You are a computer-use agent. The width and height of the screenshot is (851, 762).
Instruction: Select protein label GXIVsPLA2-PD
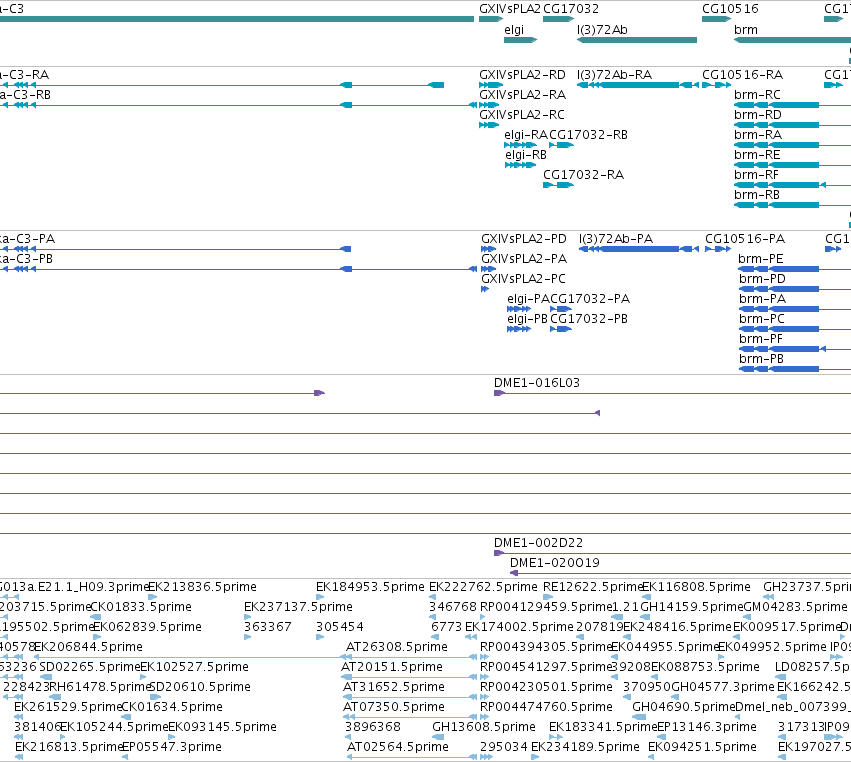tap(524, 239)
